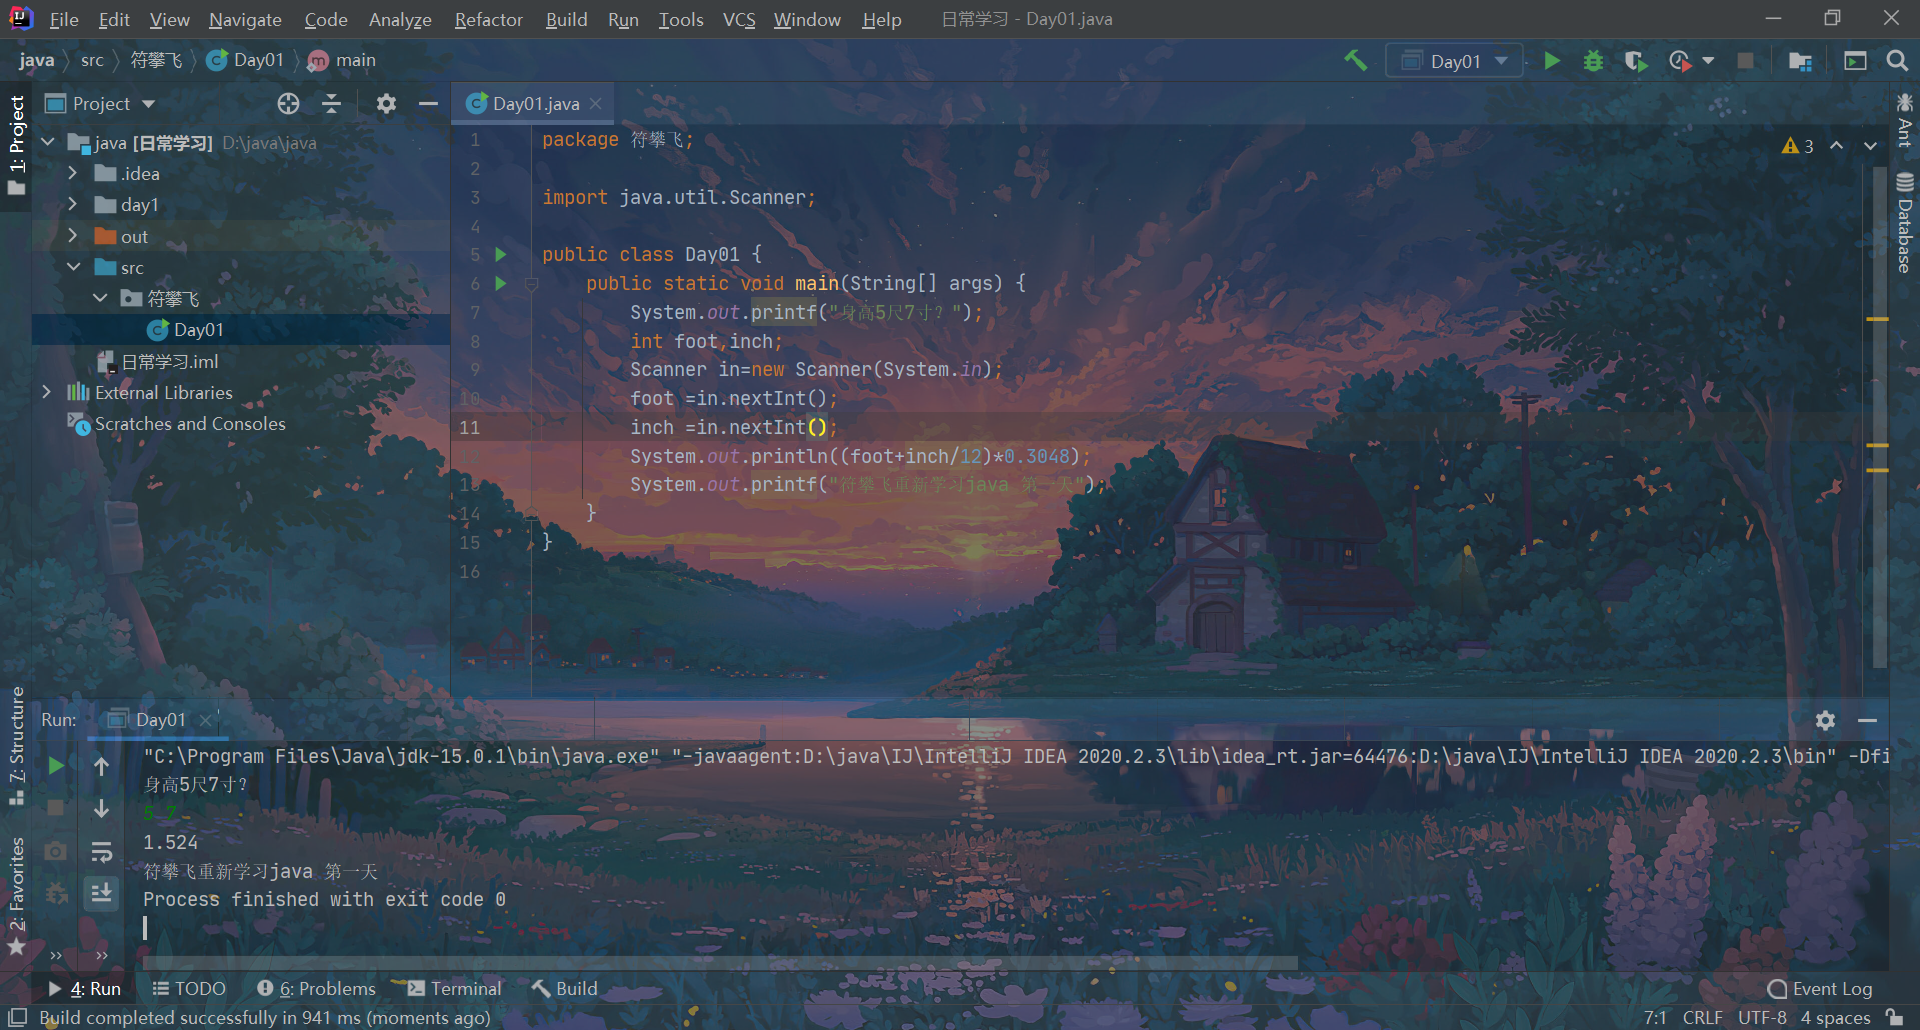
Task: Open the File menu
Action: (64, 19)
